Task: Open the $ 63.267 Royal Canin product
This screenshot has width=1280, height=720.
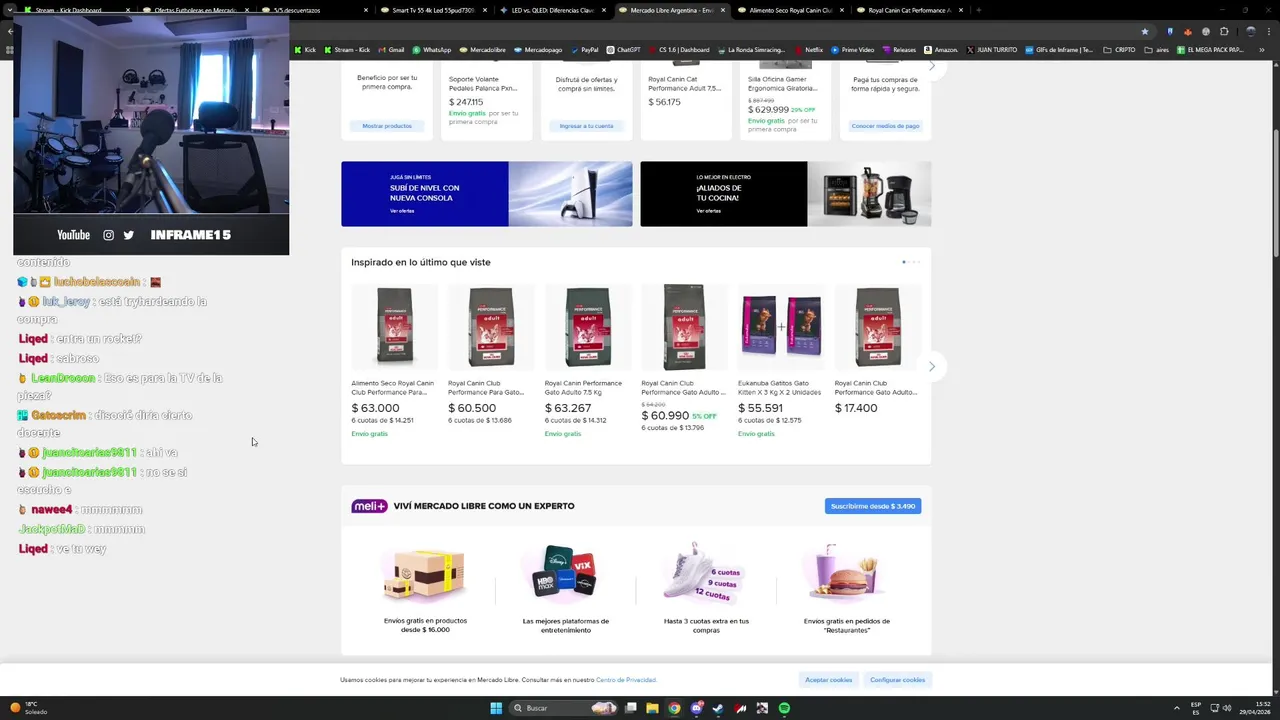Action: [x=588, y=361]
